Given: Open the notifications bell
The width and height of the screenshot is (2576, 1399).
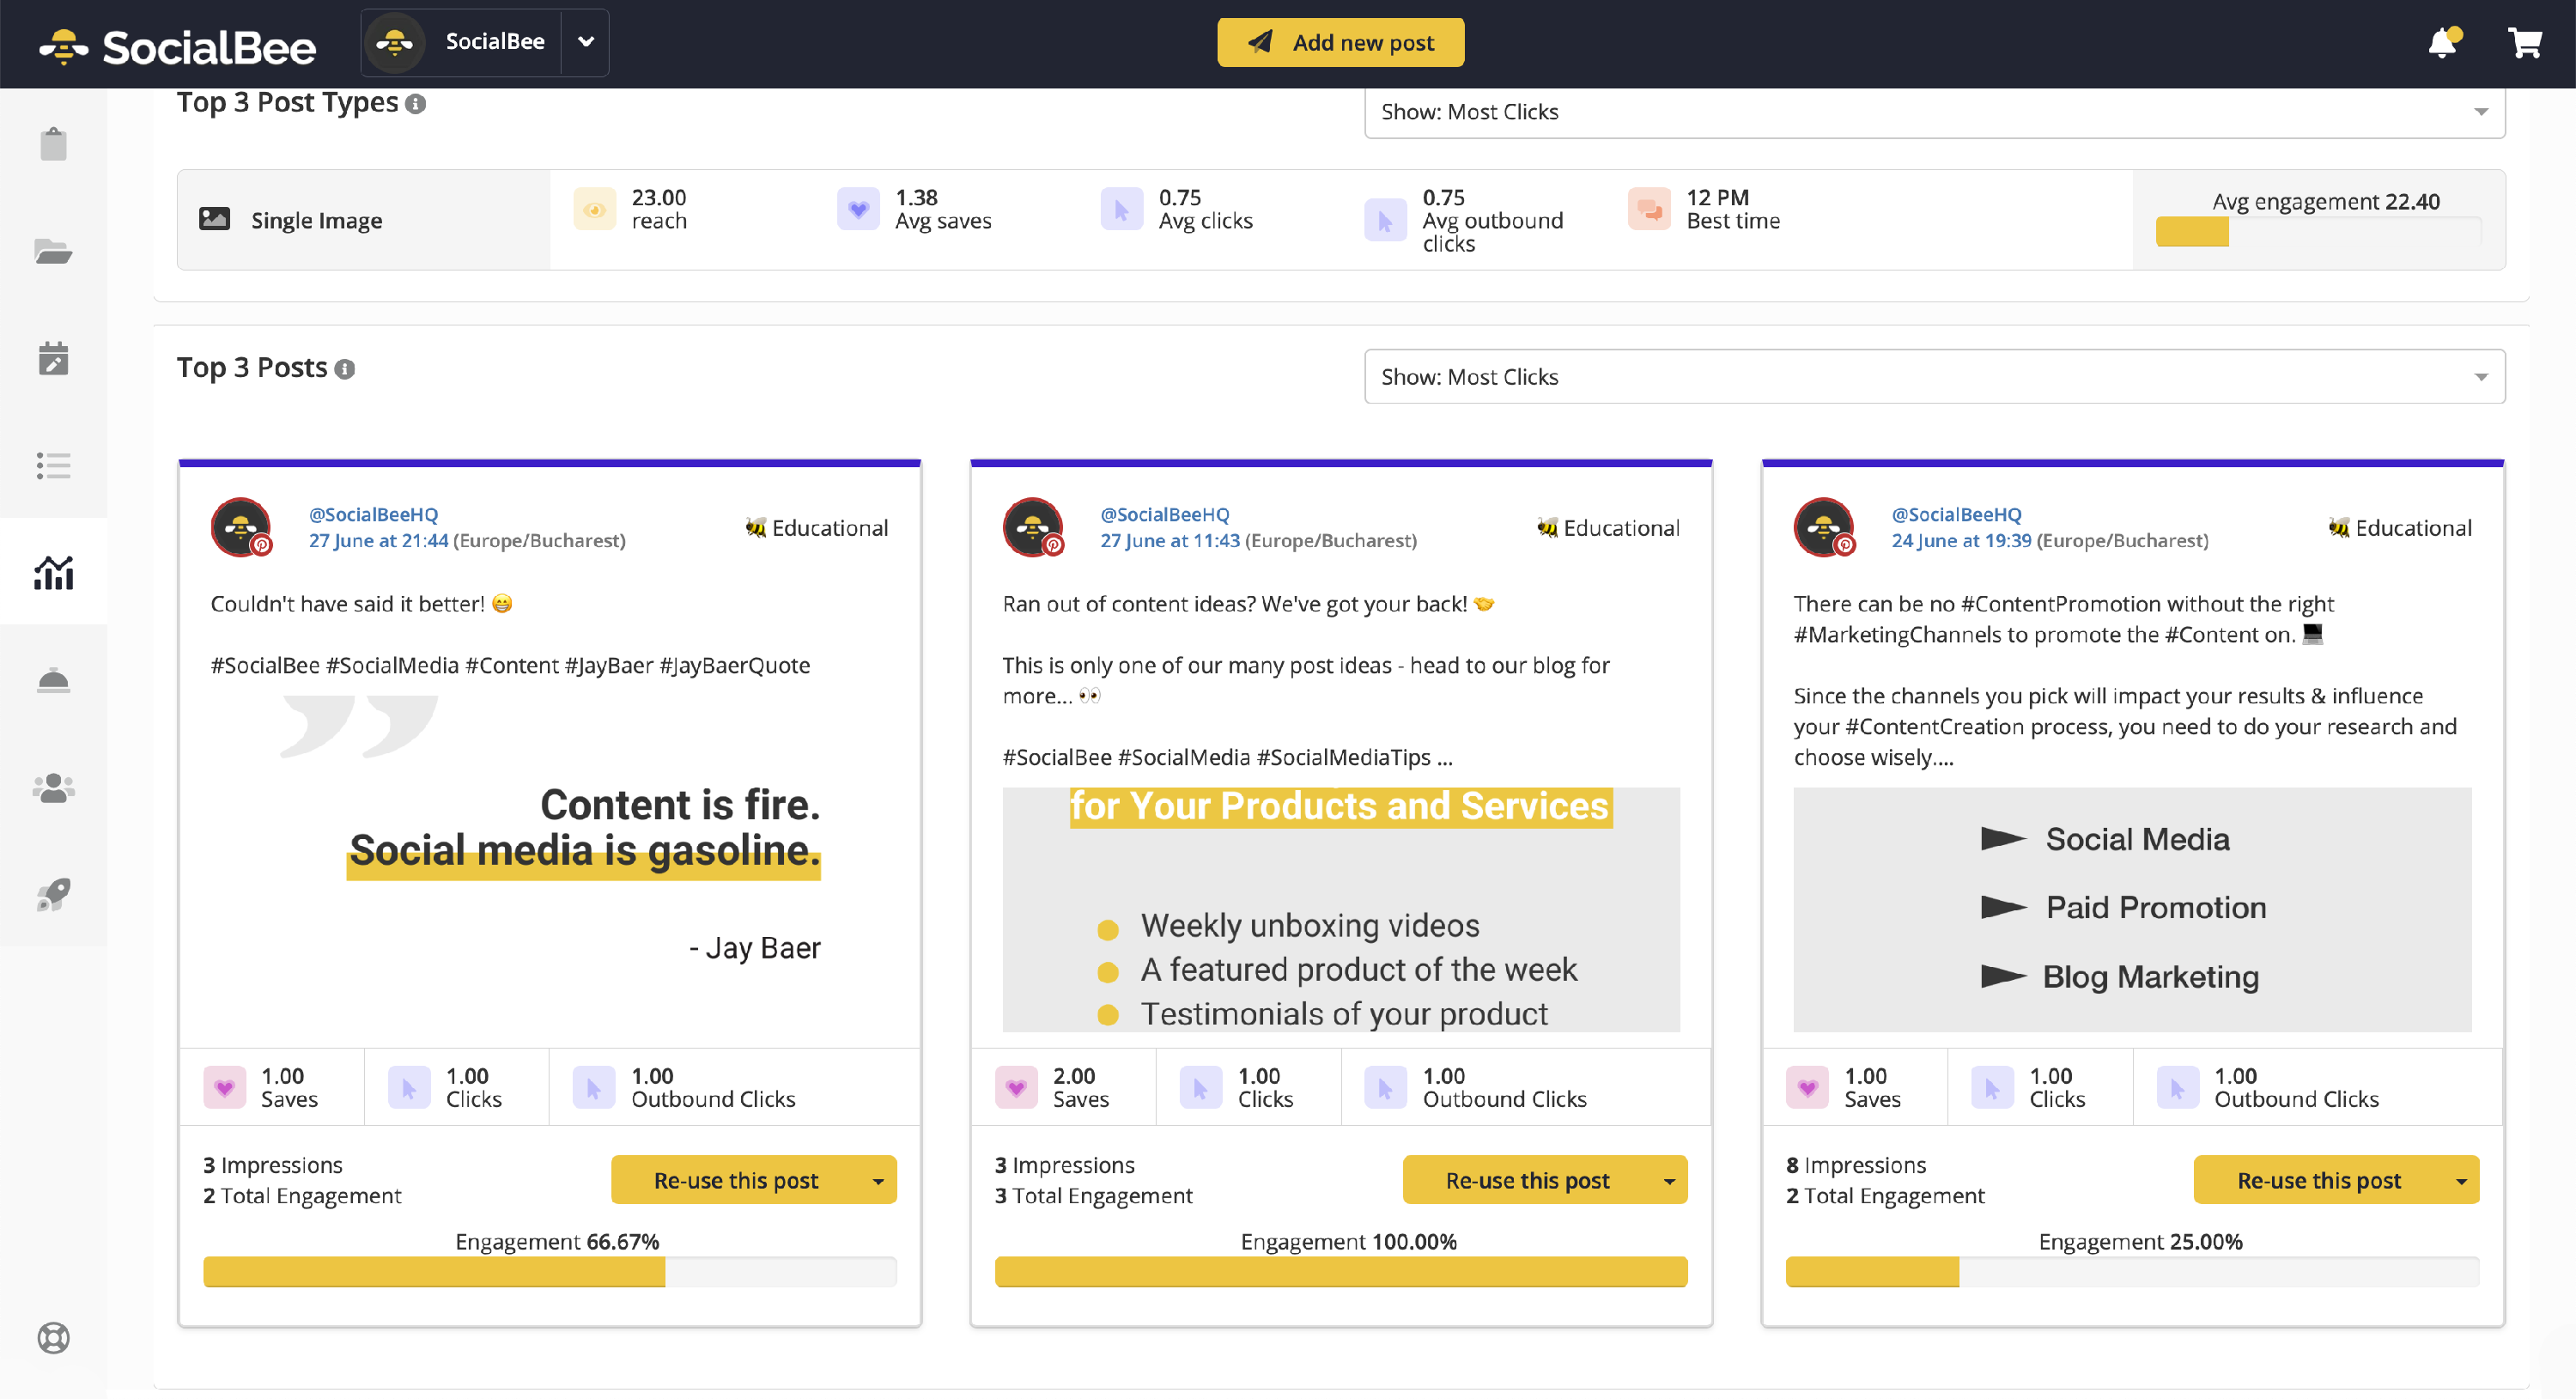Looking at the screenshot, I should point(2443,42).
